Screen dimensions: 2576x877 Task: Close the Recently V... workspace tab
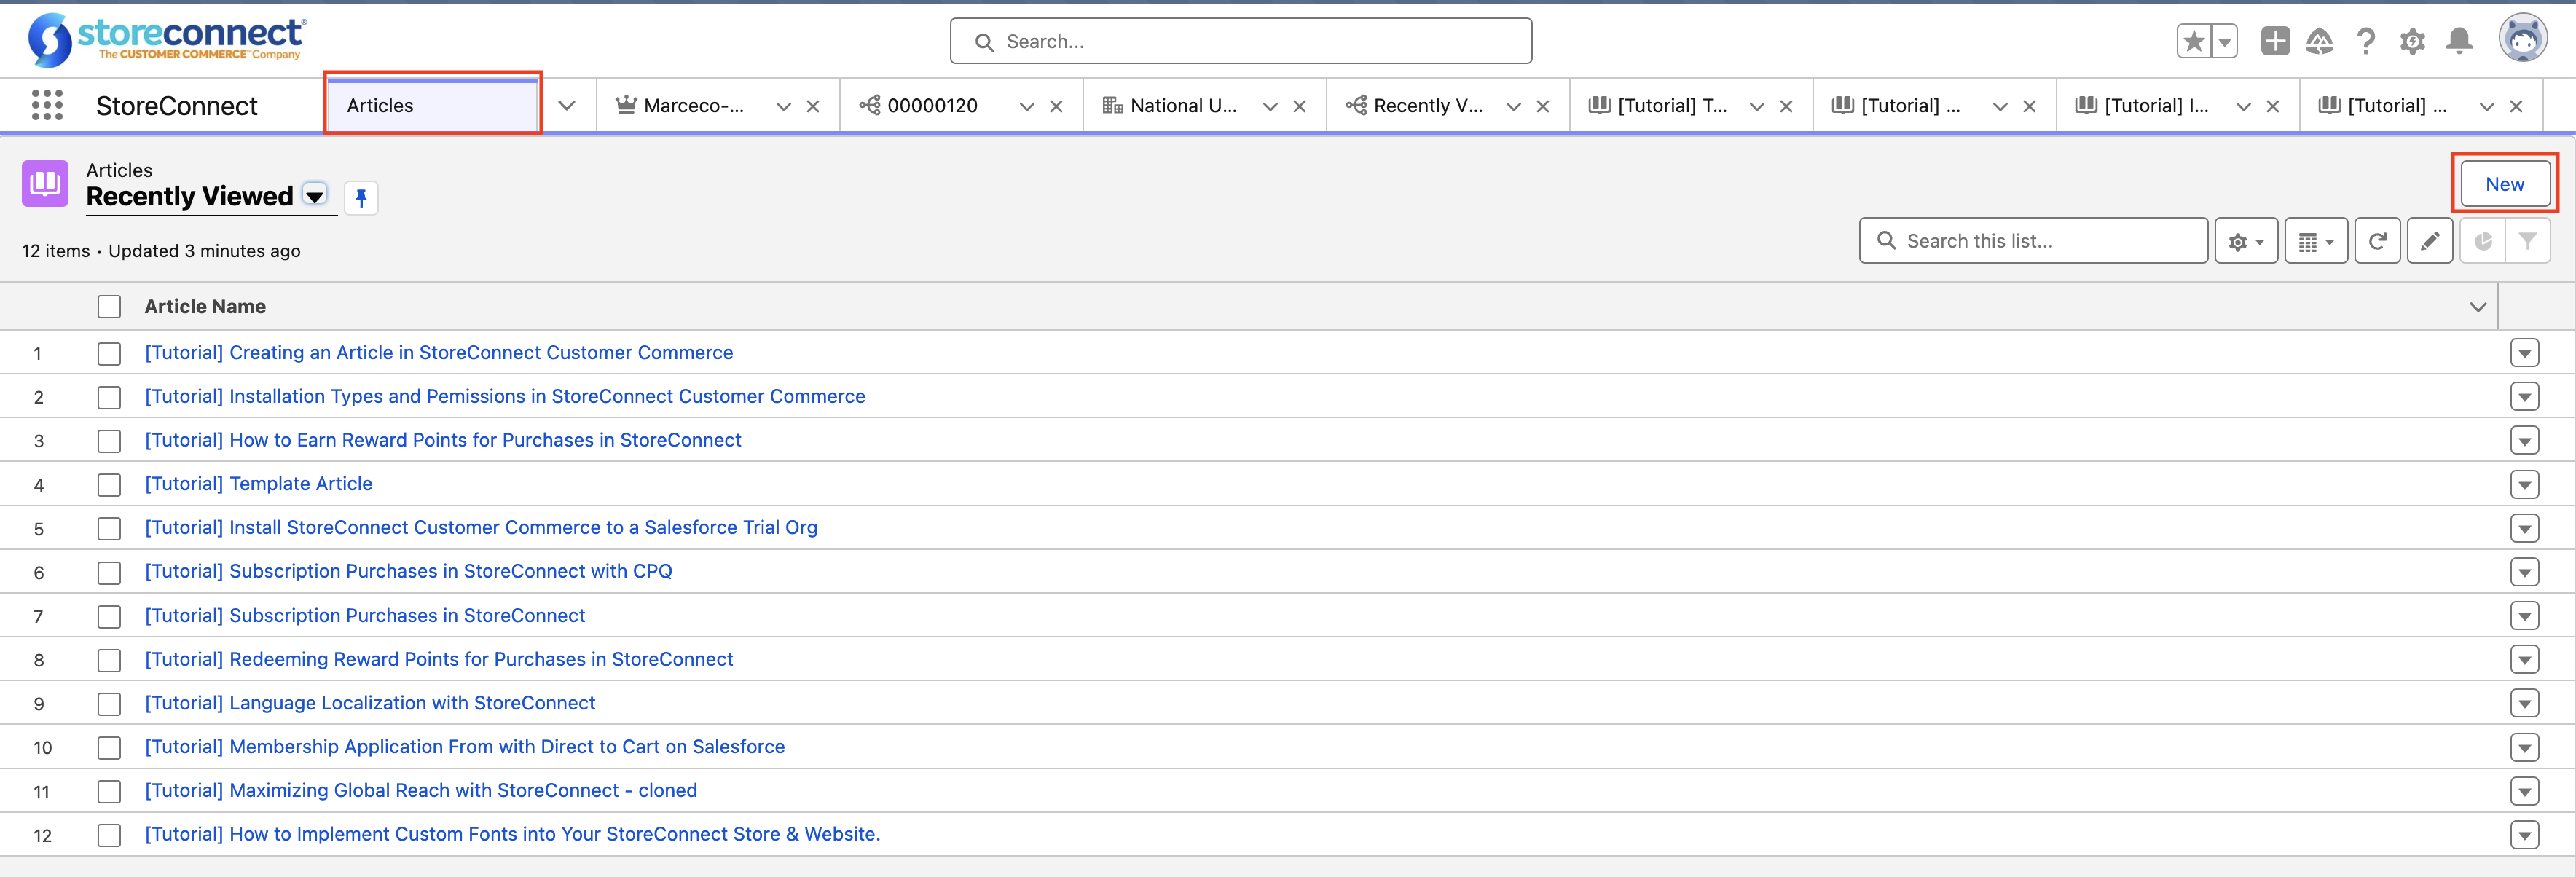1543,106
